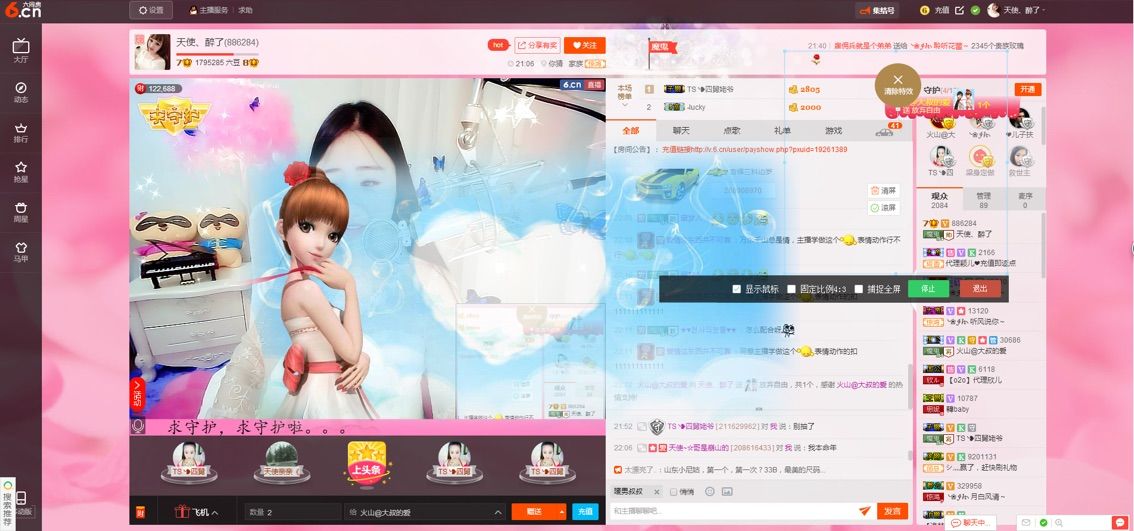
Task: Click the blue 充值 button in the gift bar
Action: 585,512
